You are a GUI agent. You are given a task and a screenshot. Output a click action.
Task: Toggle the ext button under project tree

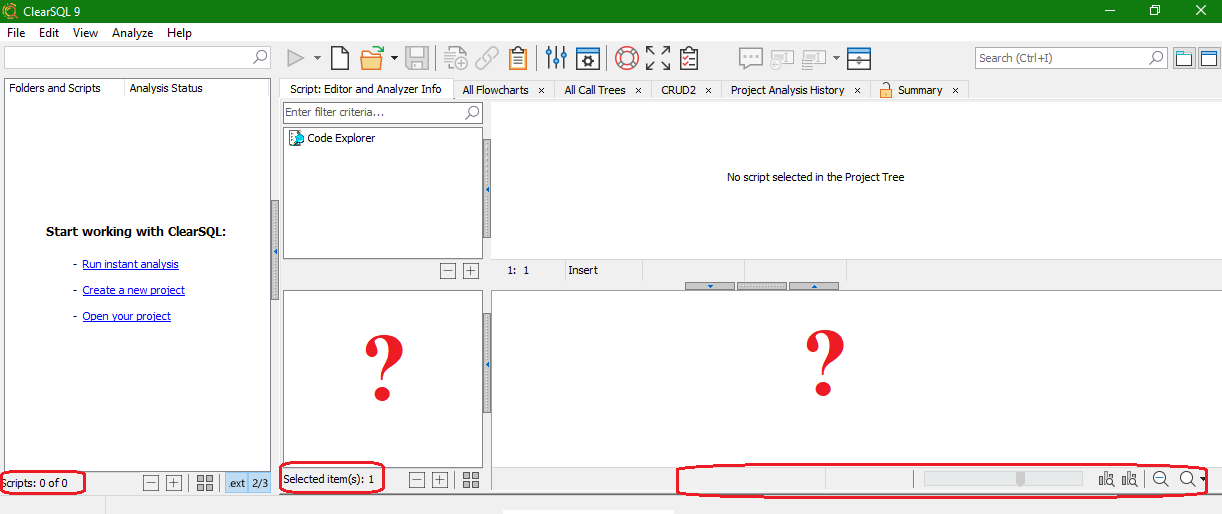(237, 483)
